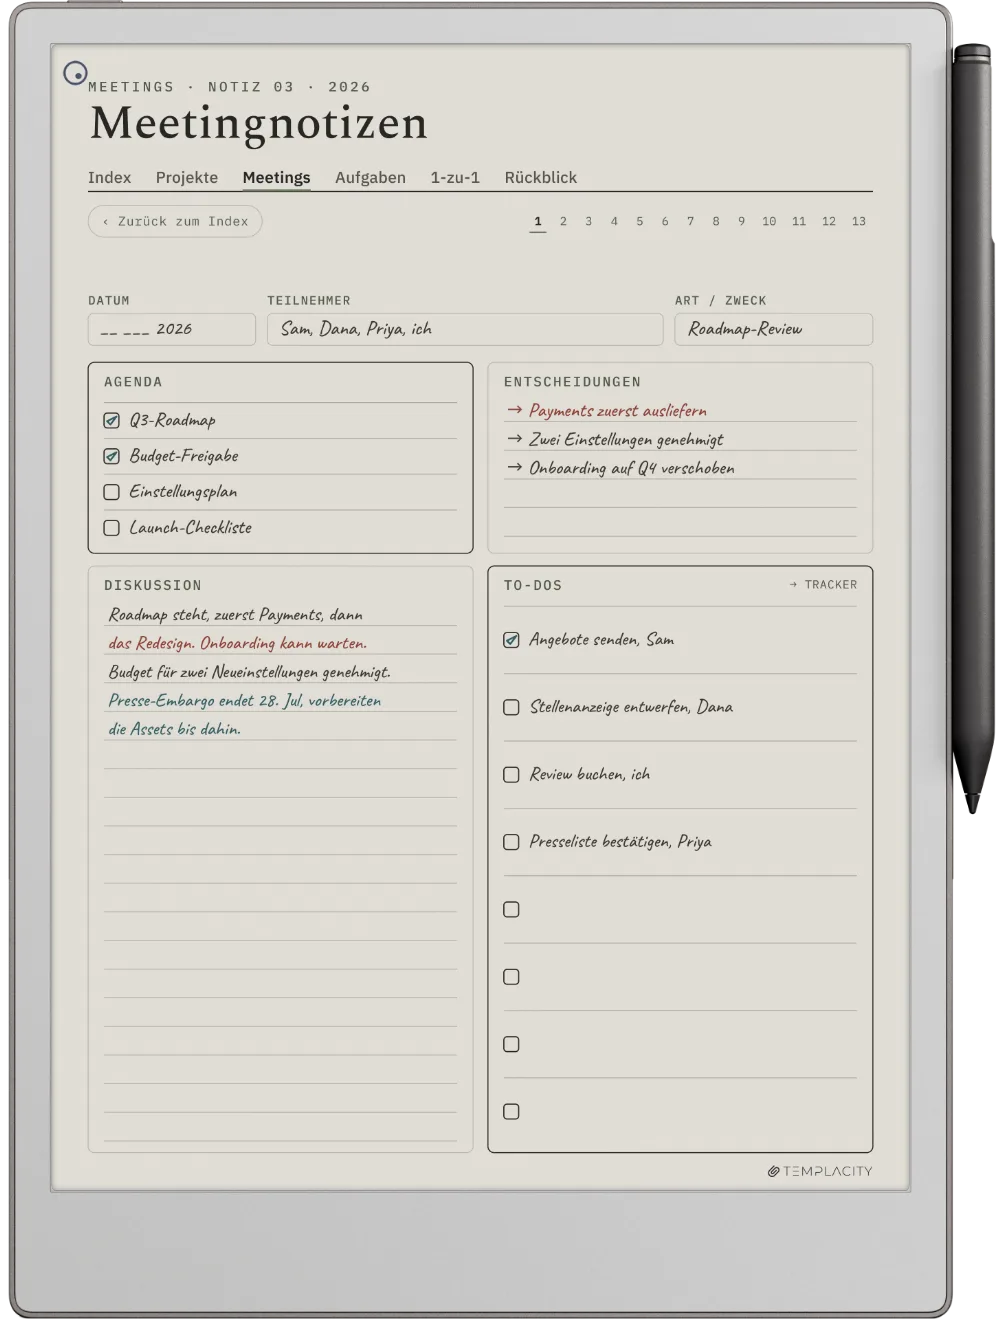
Task: Select the Meetings tab
Action: tap(276, 177)
